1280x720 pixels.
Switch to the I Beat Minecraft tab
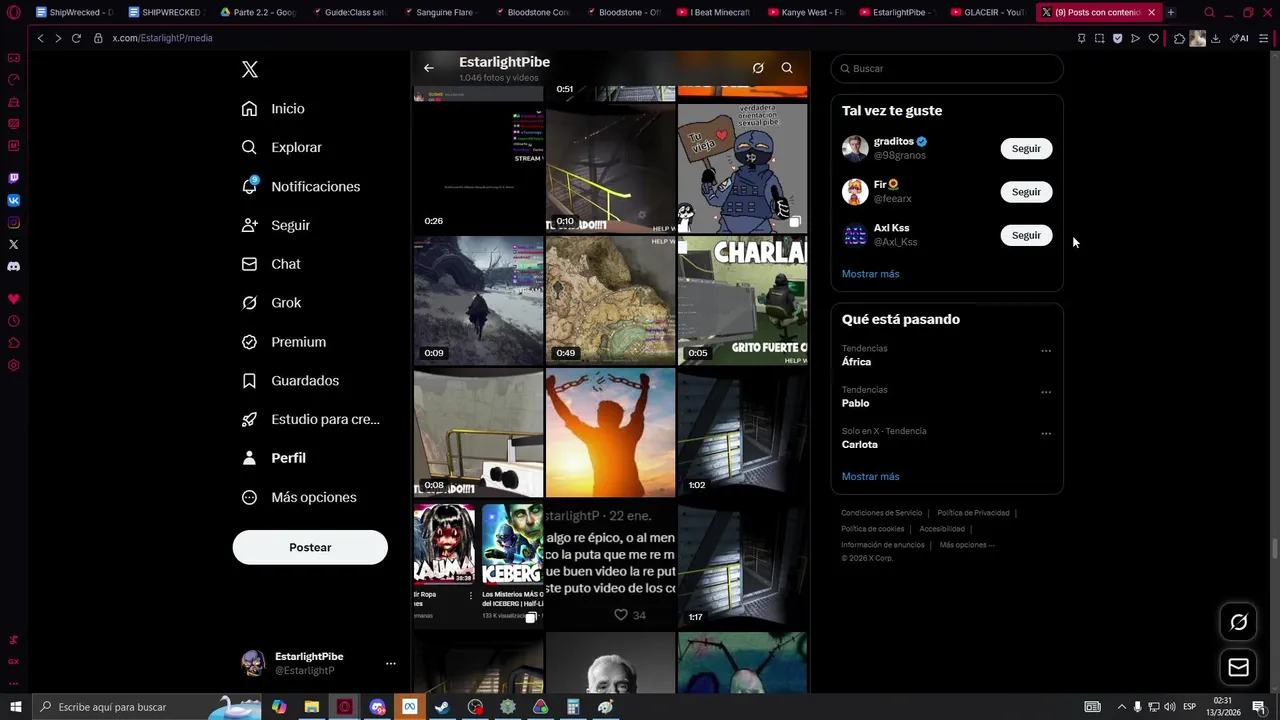[714, 12]
